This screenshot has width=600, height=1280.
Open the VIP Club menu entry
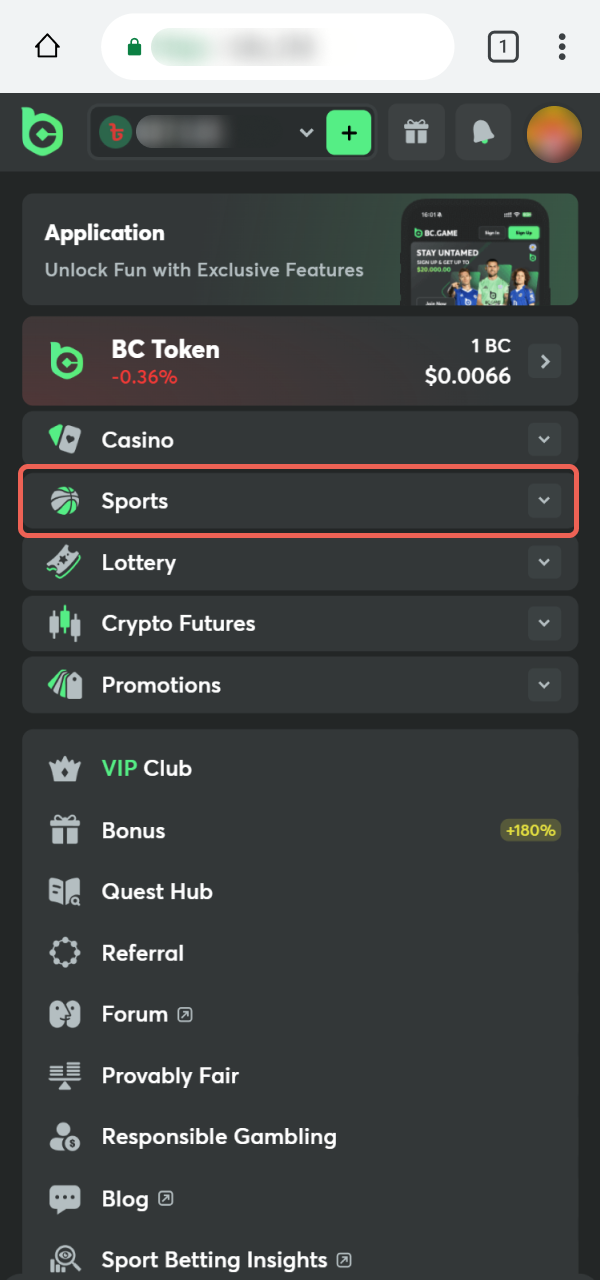145,768
